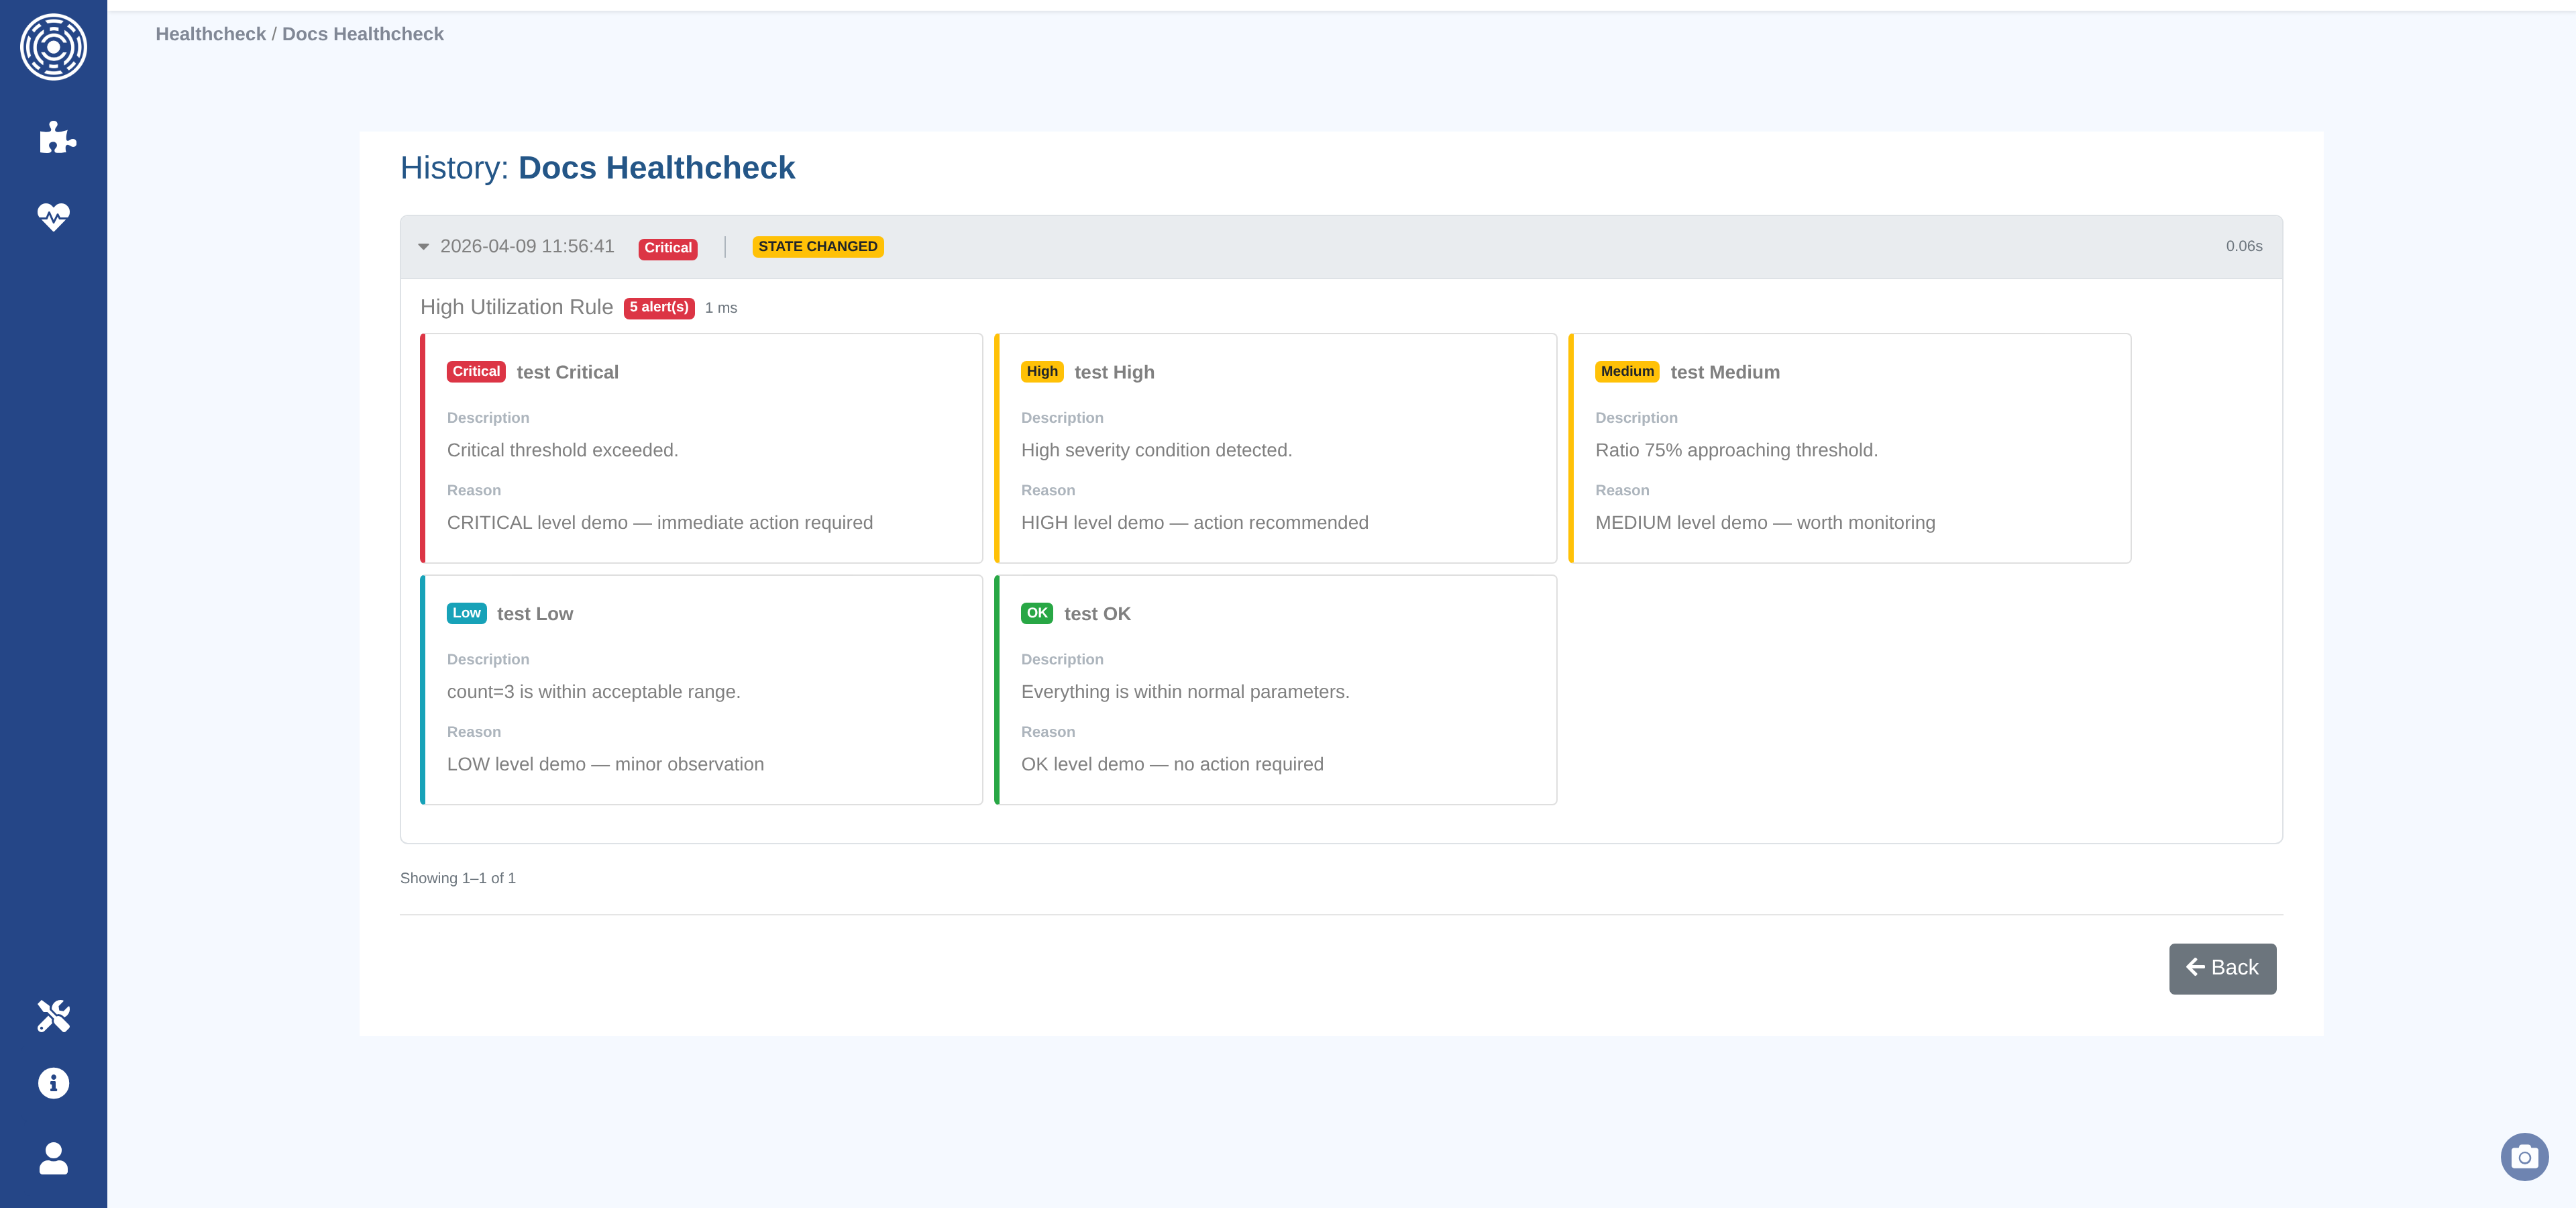Open the heartbeat healthcheck sidebar icon

coord(53,216)
